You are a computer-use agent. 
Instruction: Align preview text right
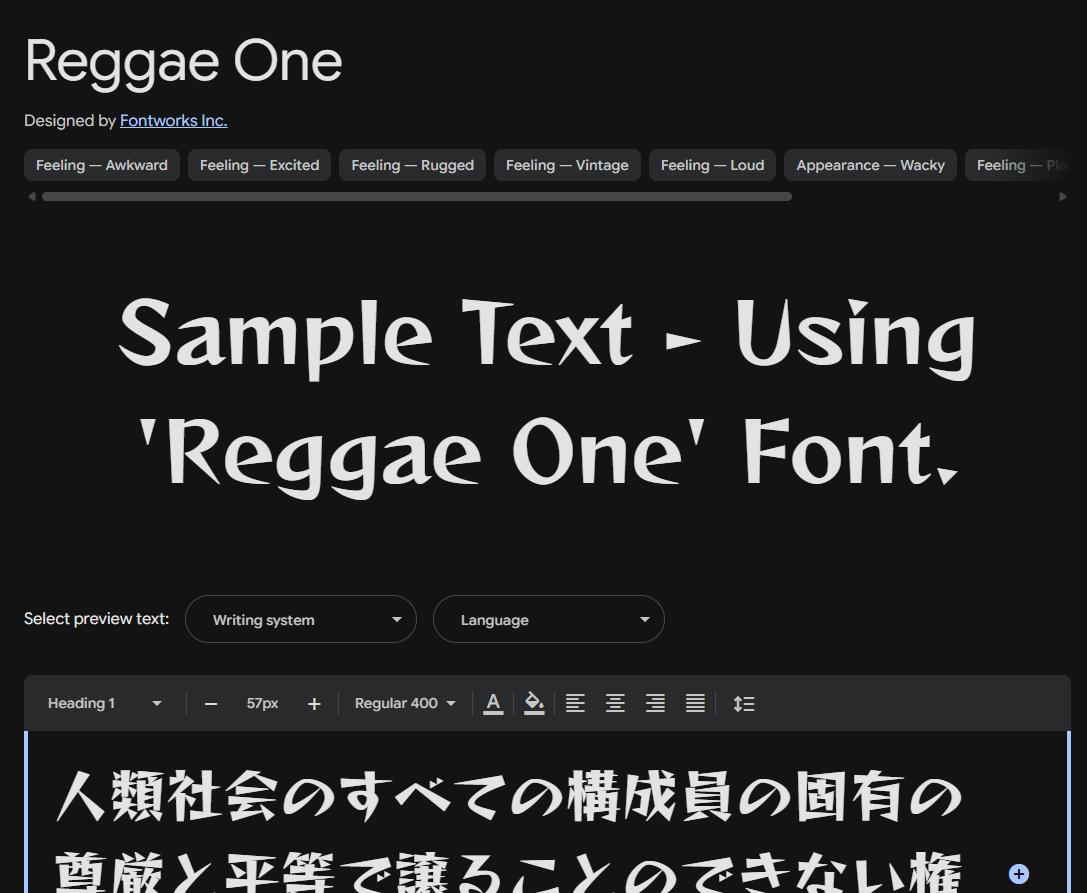point(655,703)
